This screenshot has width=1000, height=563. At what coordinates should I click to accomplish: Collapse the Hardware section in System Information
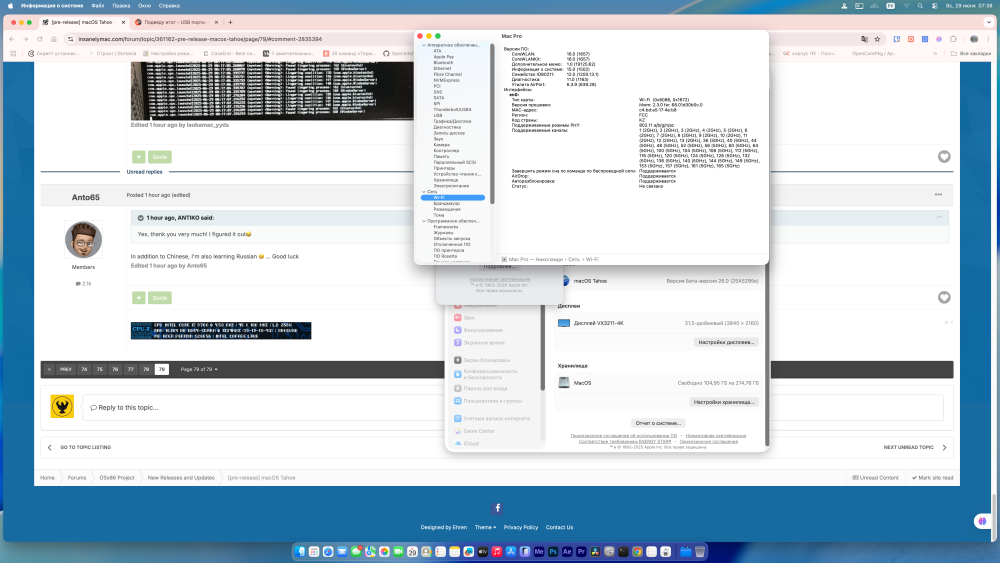(423, 45)
